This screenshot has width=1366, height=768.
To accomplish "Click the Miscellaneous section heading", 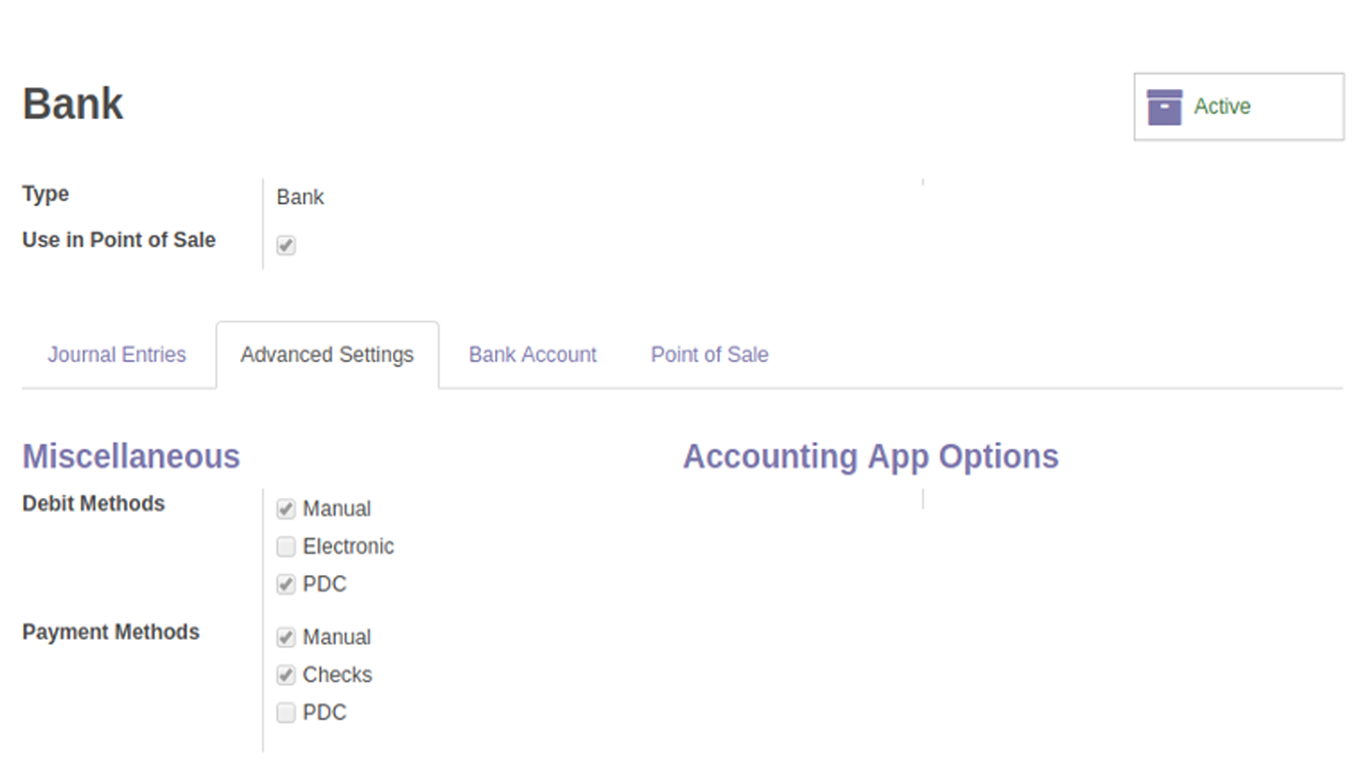I will 131,456.
